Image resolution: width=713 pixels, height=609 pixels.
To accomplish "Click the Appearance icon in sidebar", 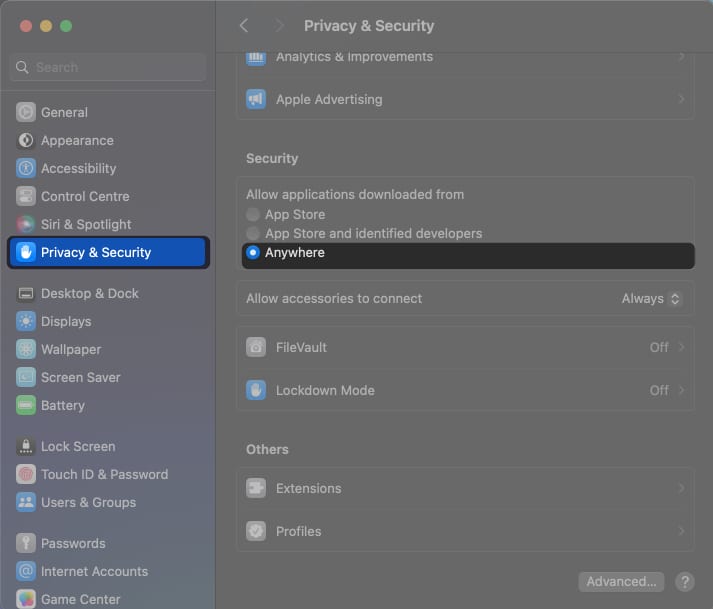I will click(x=26, y=140).
